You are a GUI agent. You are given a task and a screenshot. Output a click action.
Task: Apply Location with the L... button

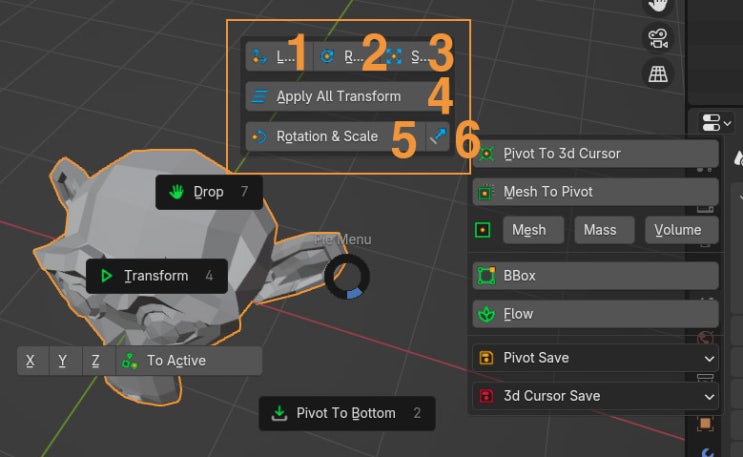pos(278,56)
